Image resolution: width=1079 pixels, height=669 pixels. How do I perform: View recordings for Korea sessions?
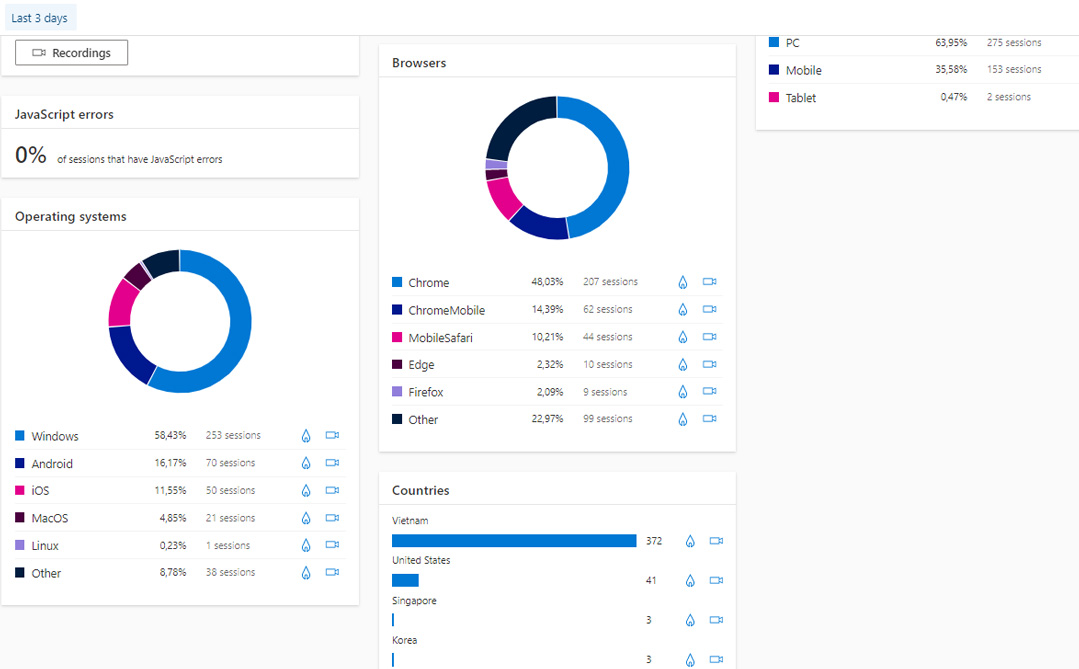[x=716, y=659]
